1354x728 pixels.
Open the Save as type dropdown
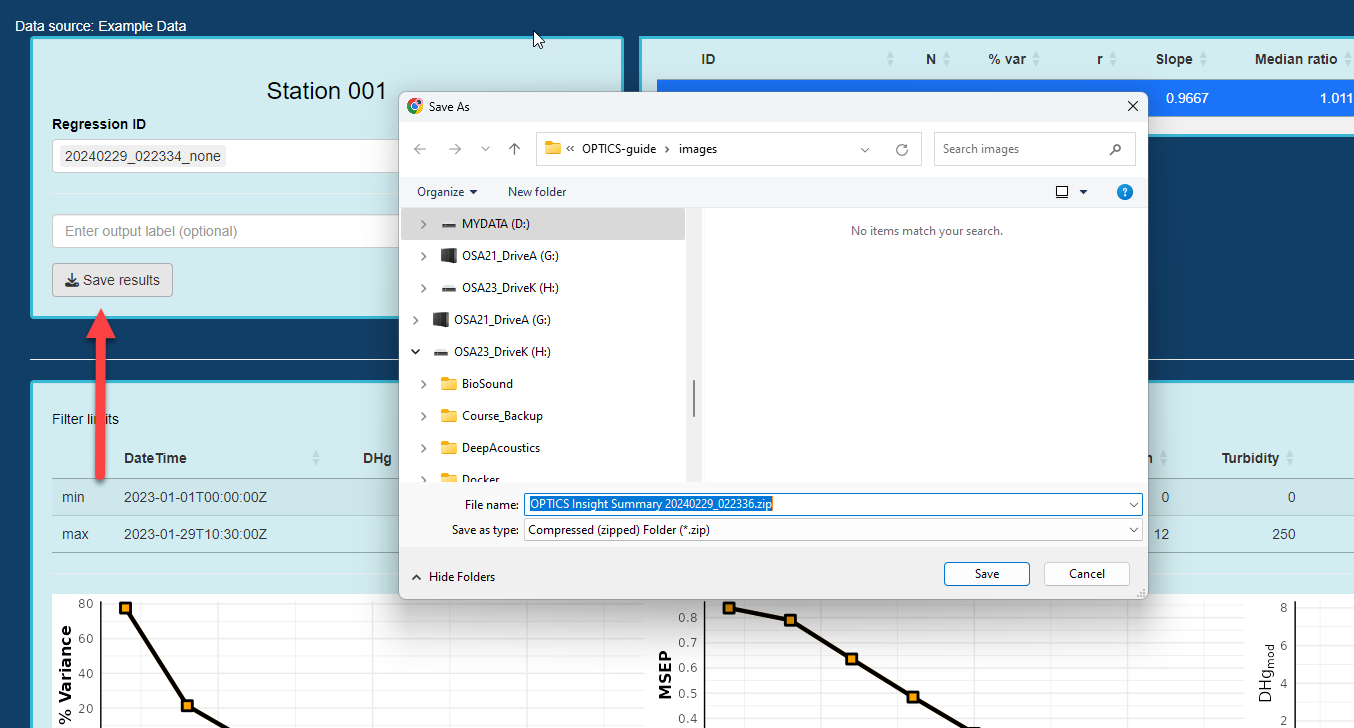pyautogui.click(x=1133, y=530)
